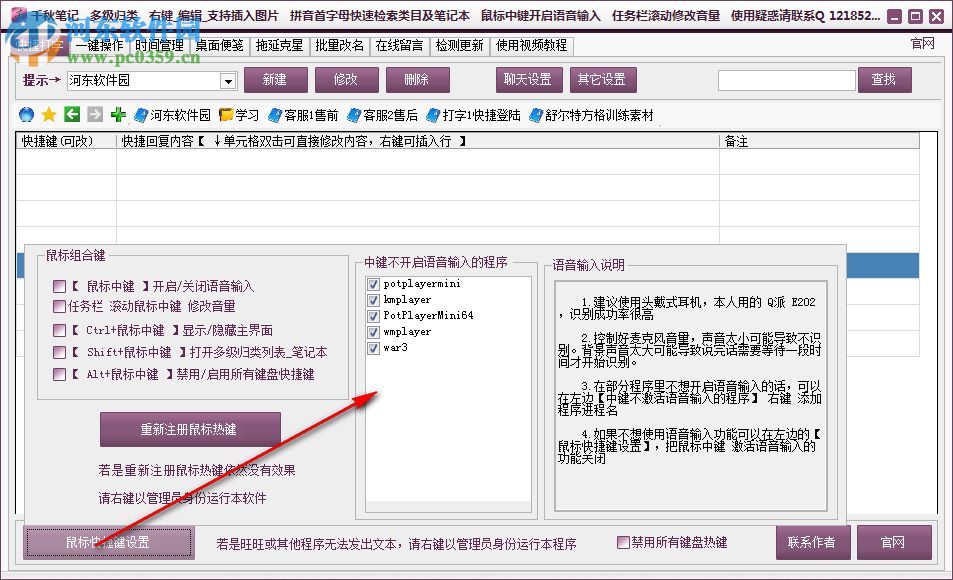Switch to the 使用视频教程 tab
Screen dimensions: 953x580
pyautogui.click(x=532, y=44)
